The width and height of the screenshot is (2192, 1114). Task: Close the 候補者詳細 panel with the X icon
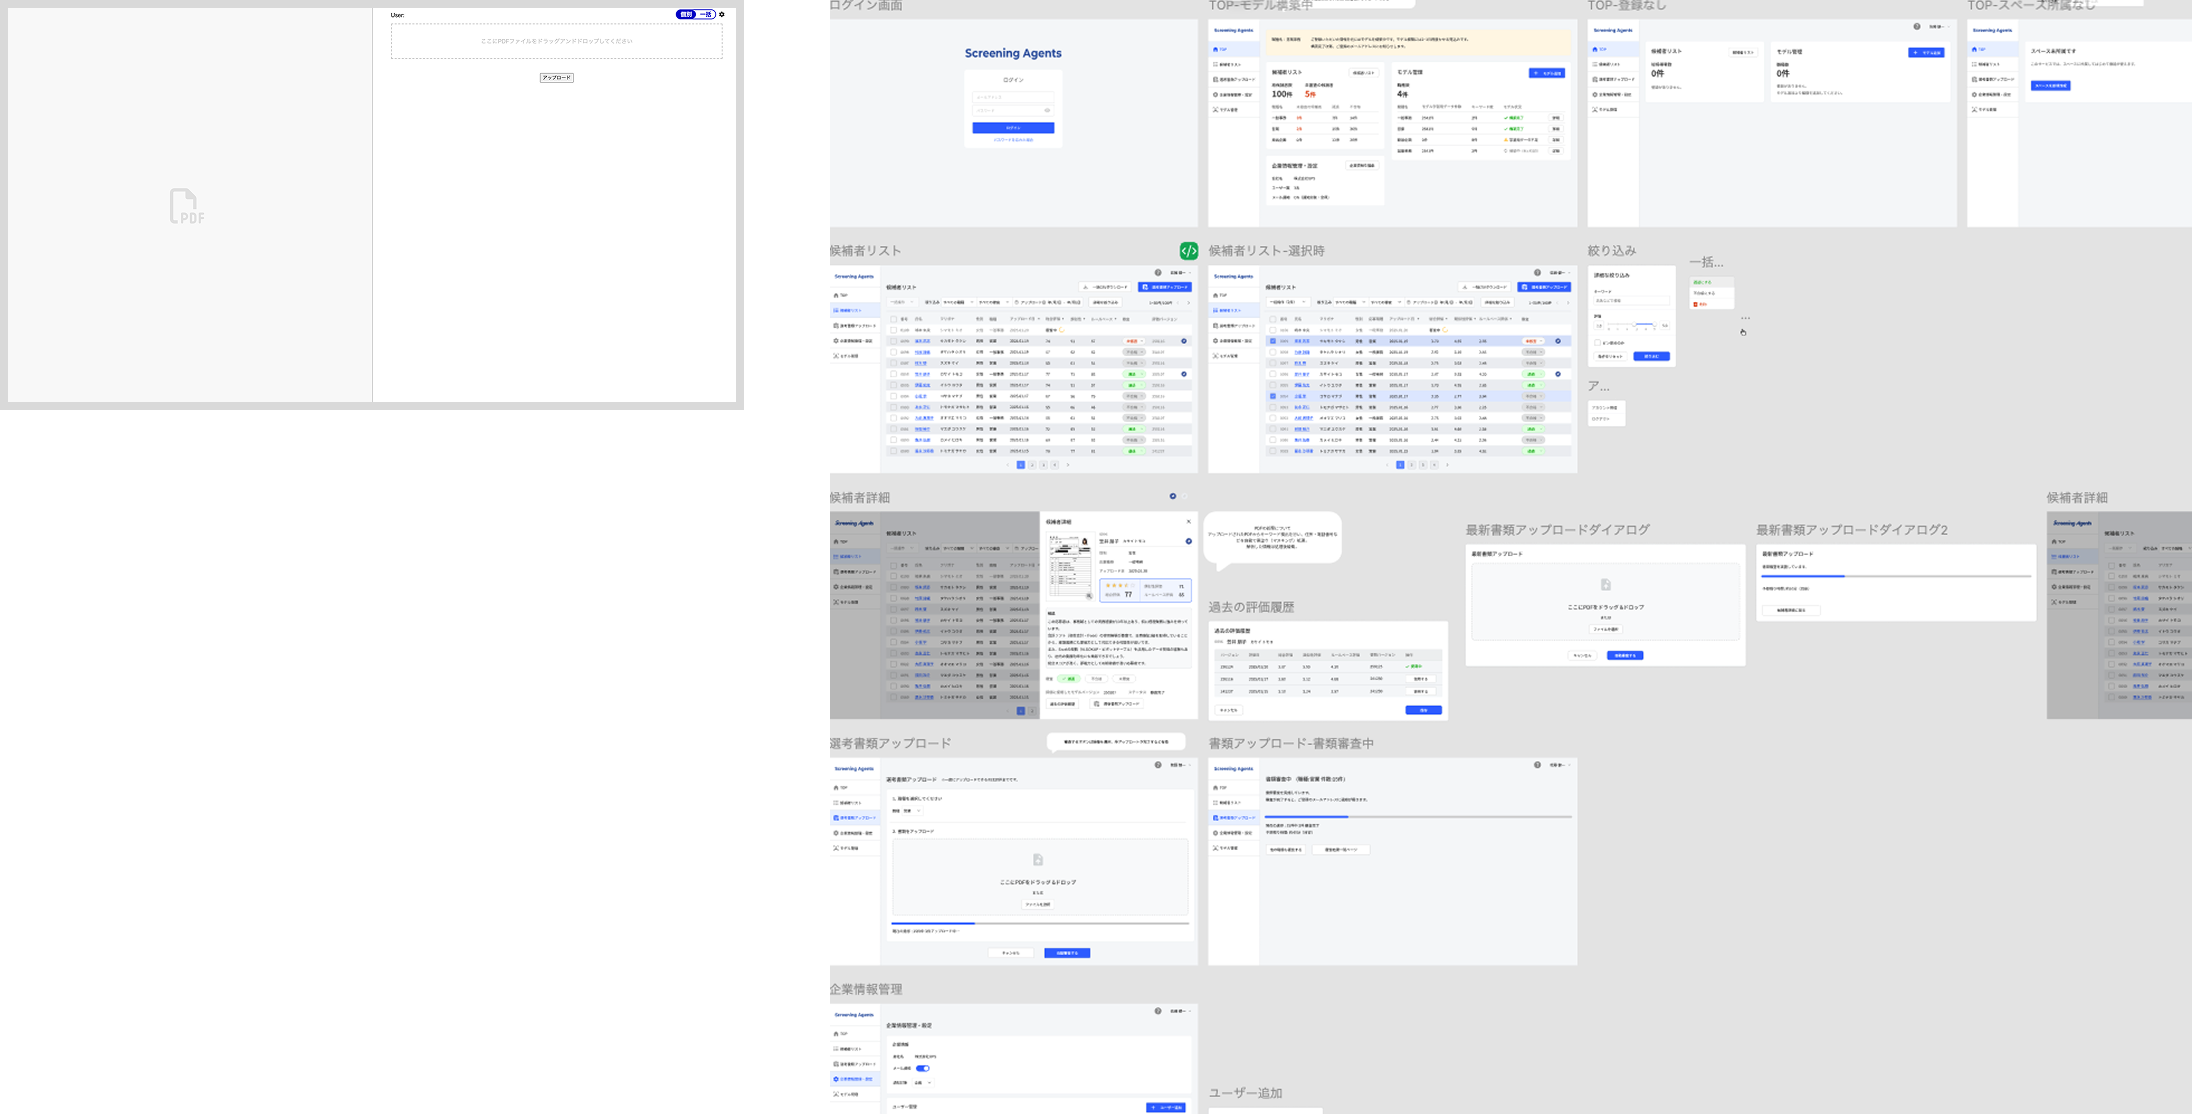1188,522
